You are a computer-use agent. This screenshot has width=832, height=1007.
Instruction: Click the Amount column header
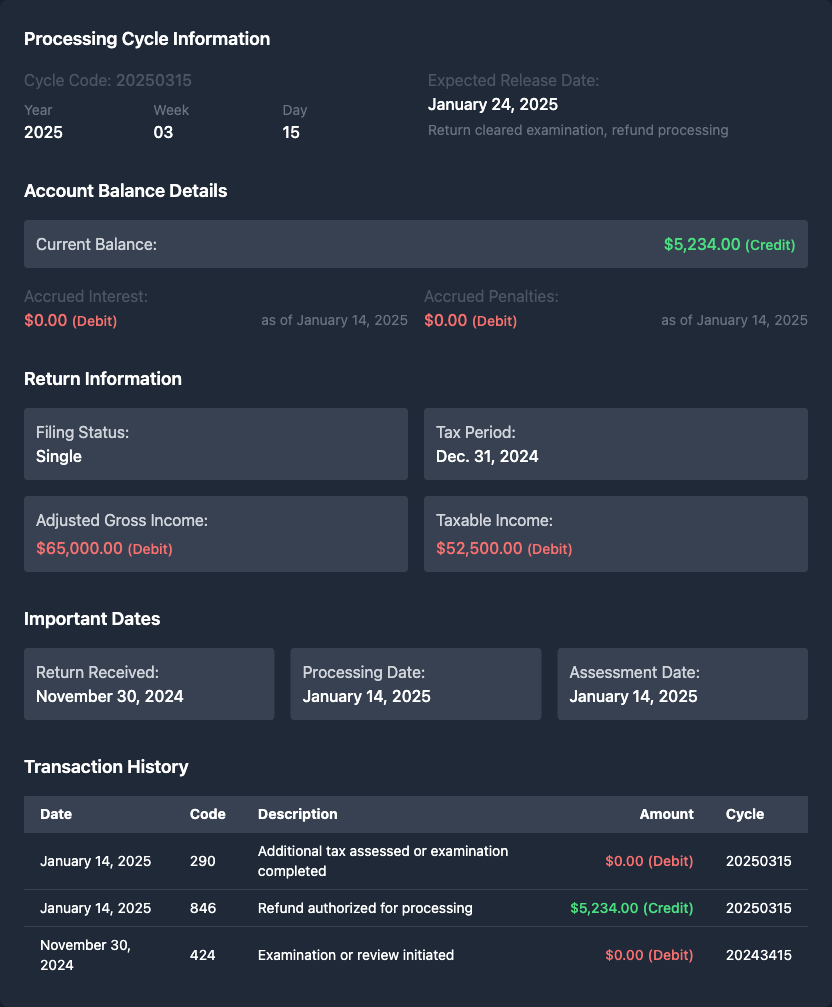pos(666,814)
